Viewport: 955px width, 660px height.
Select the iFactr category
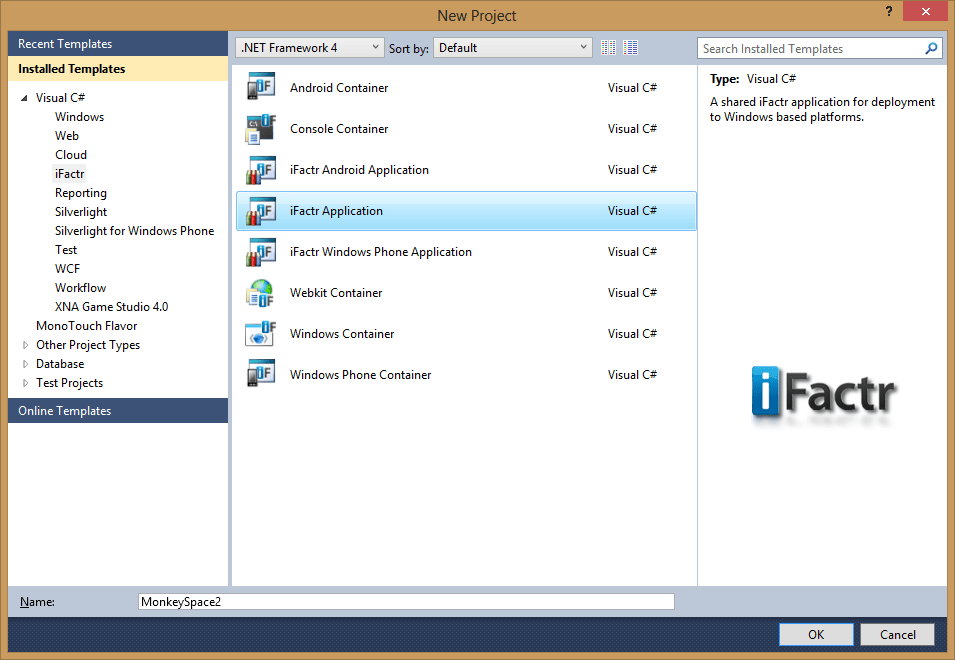pyautogui.click(x=69, y=174)
